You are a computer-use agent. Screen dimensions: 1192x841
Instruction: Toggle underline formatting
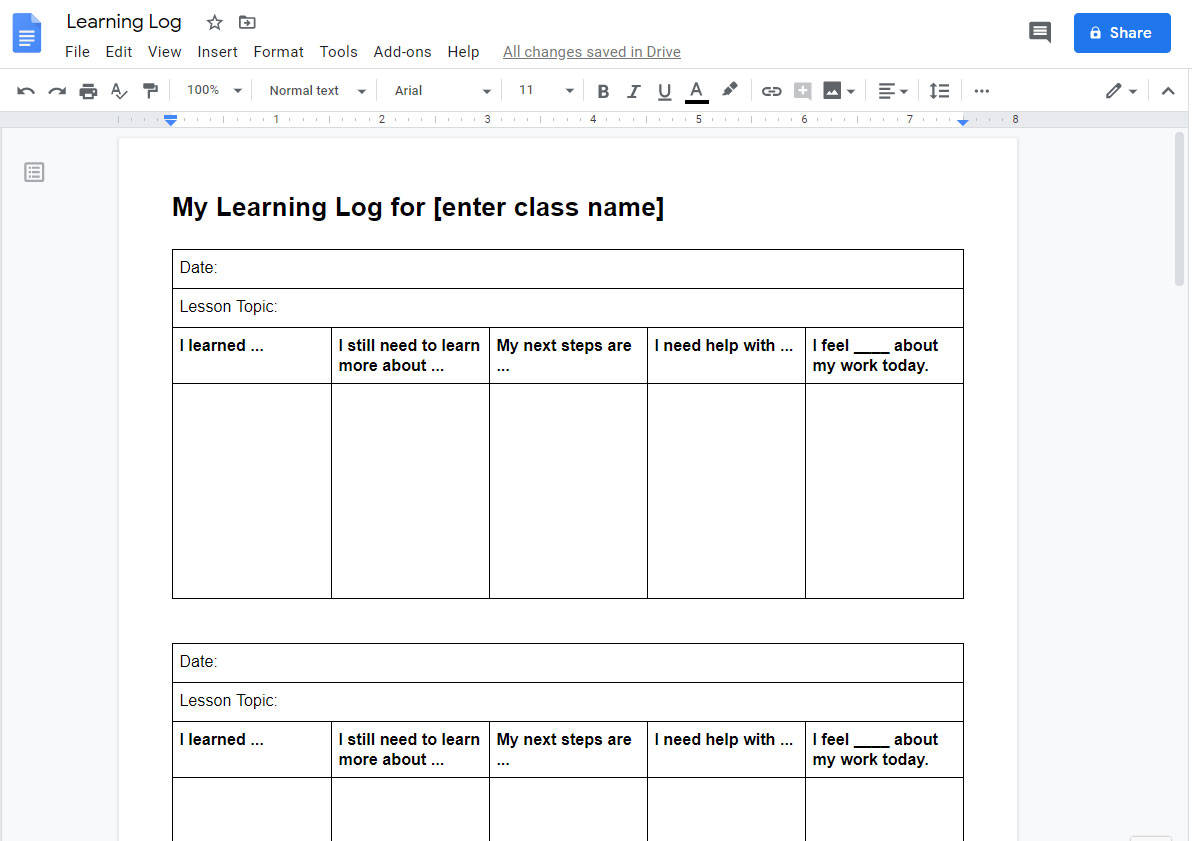pos(664,90)
